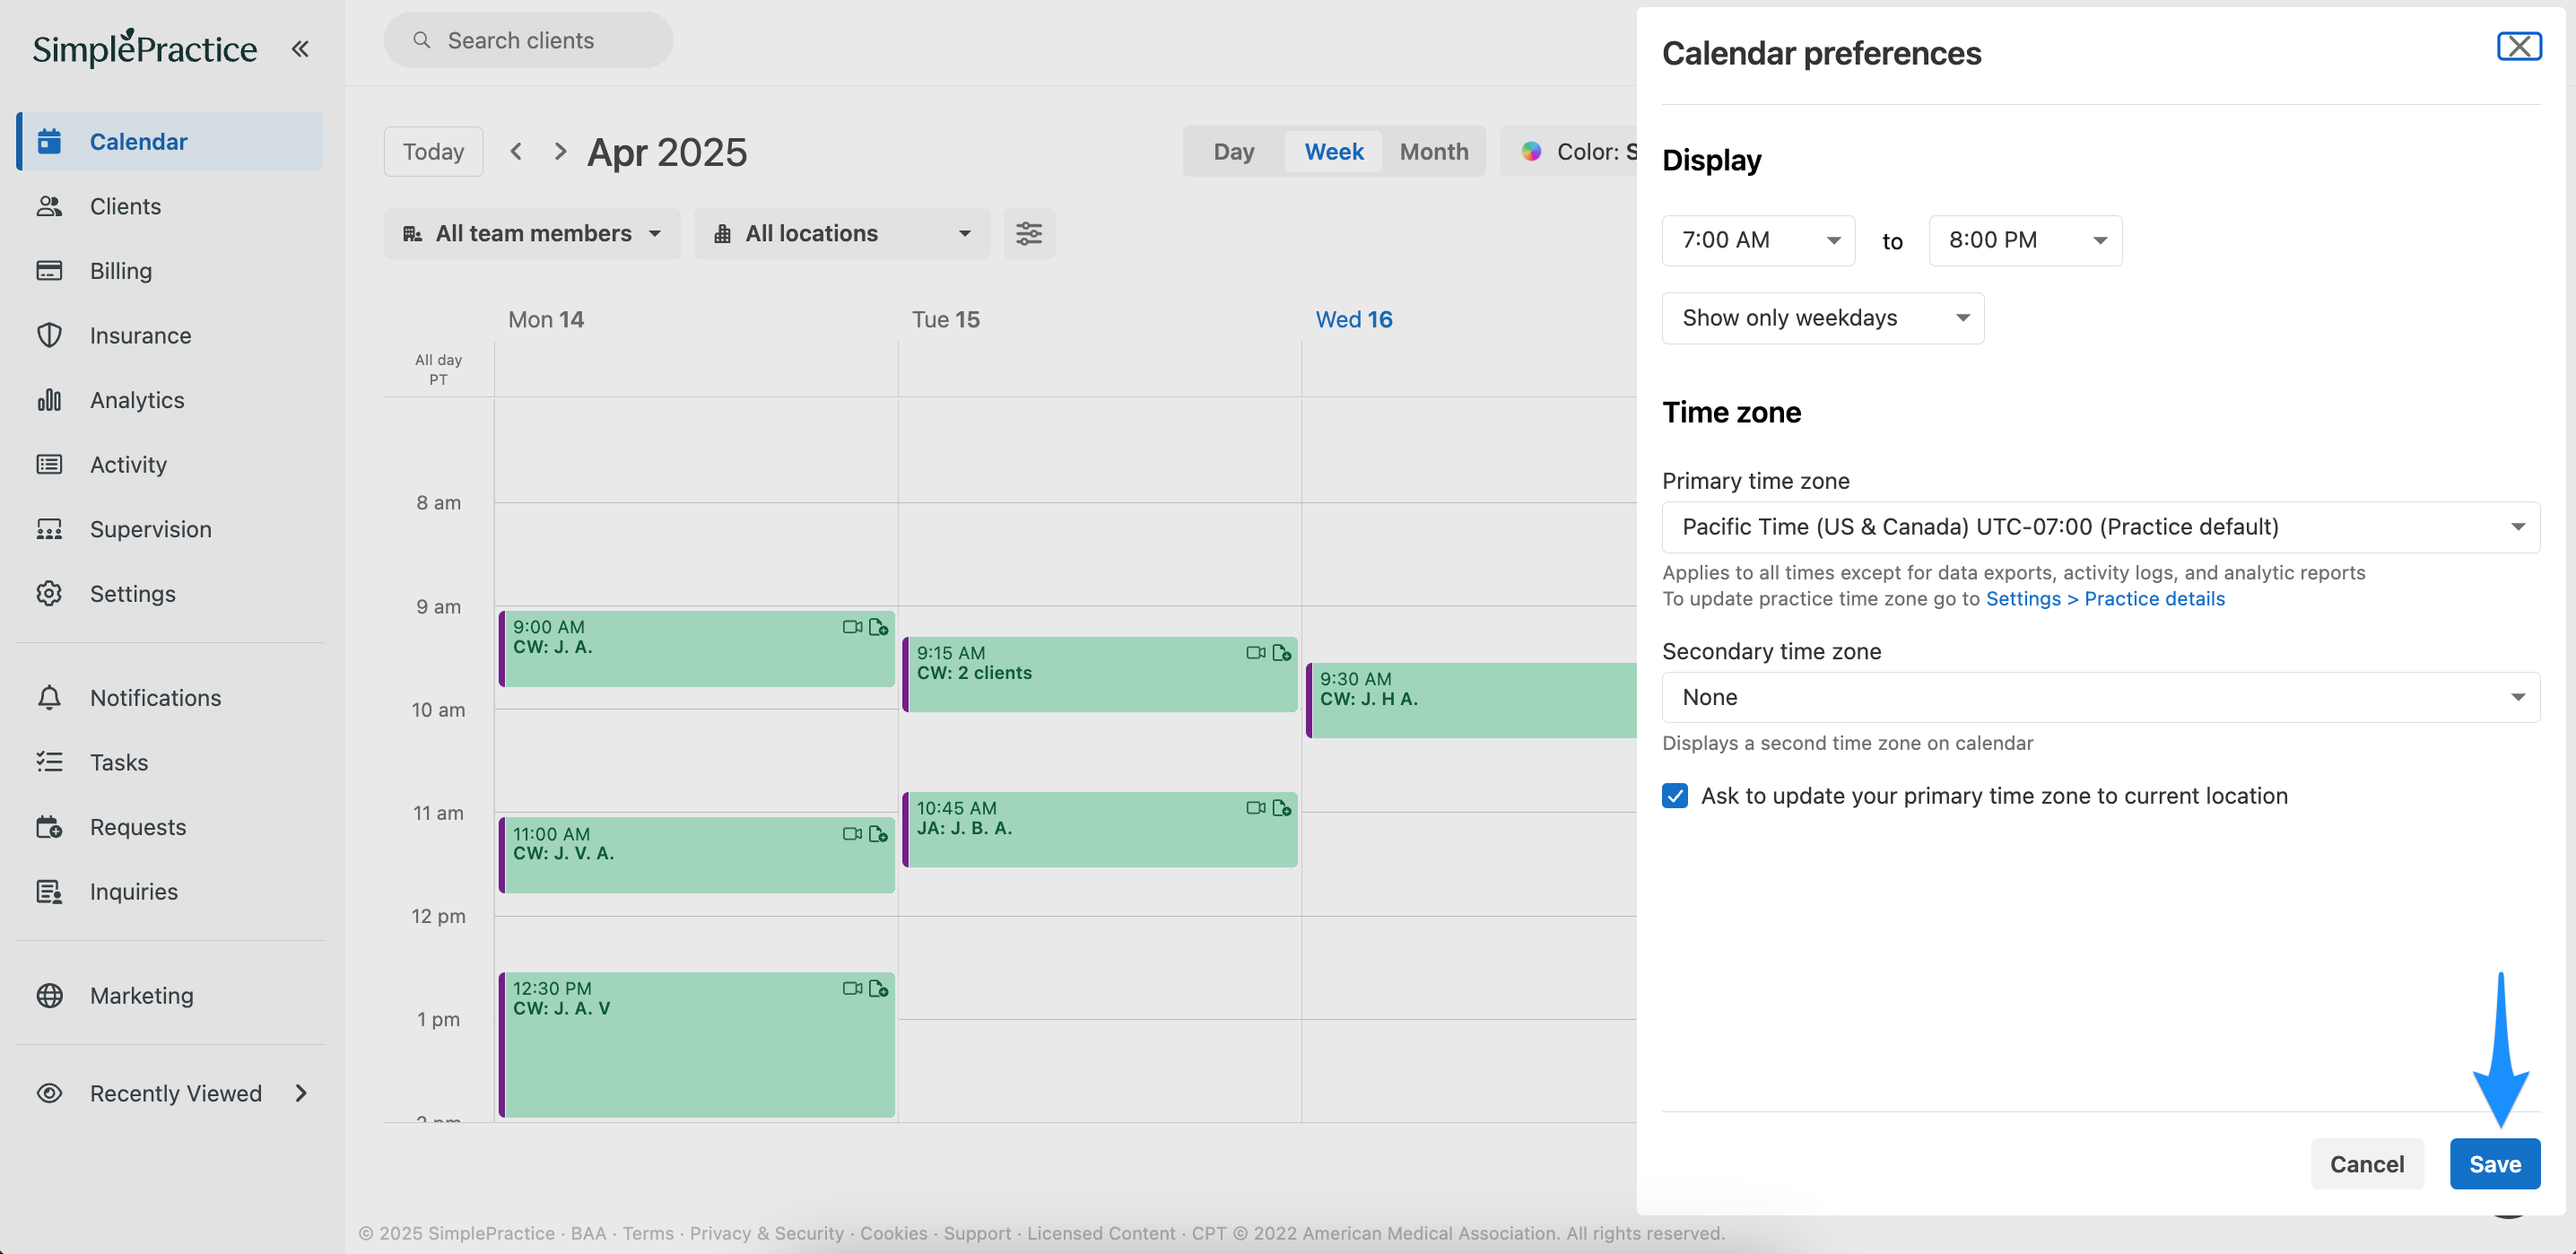This screenshot has height=1254, width=2576.
Task: Follow Settings > Practice details link
Action: point(2105,599)
